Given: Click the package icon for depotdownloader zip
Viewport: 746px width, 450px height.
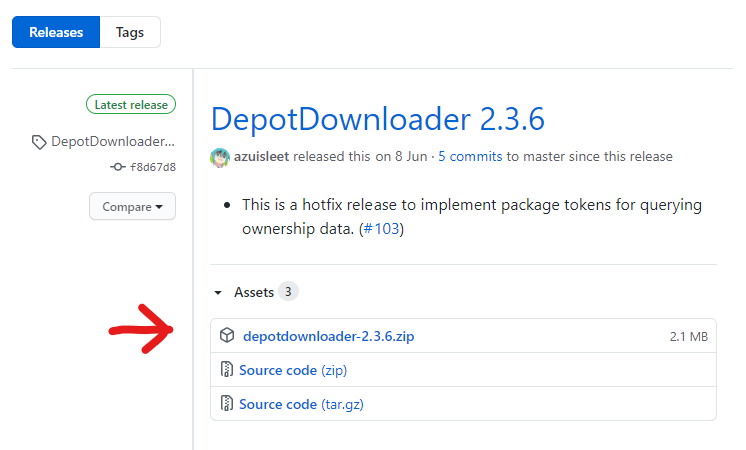Looking at the screenshot, I should click(227, 336).
